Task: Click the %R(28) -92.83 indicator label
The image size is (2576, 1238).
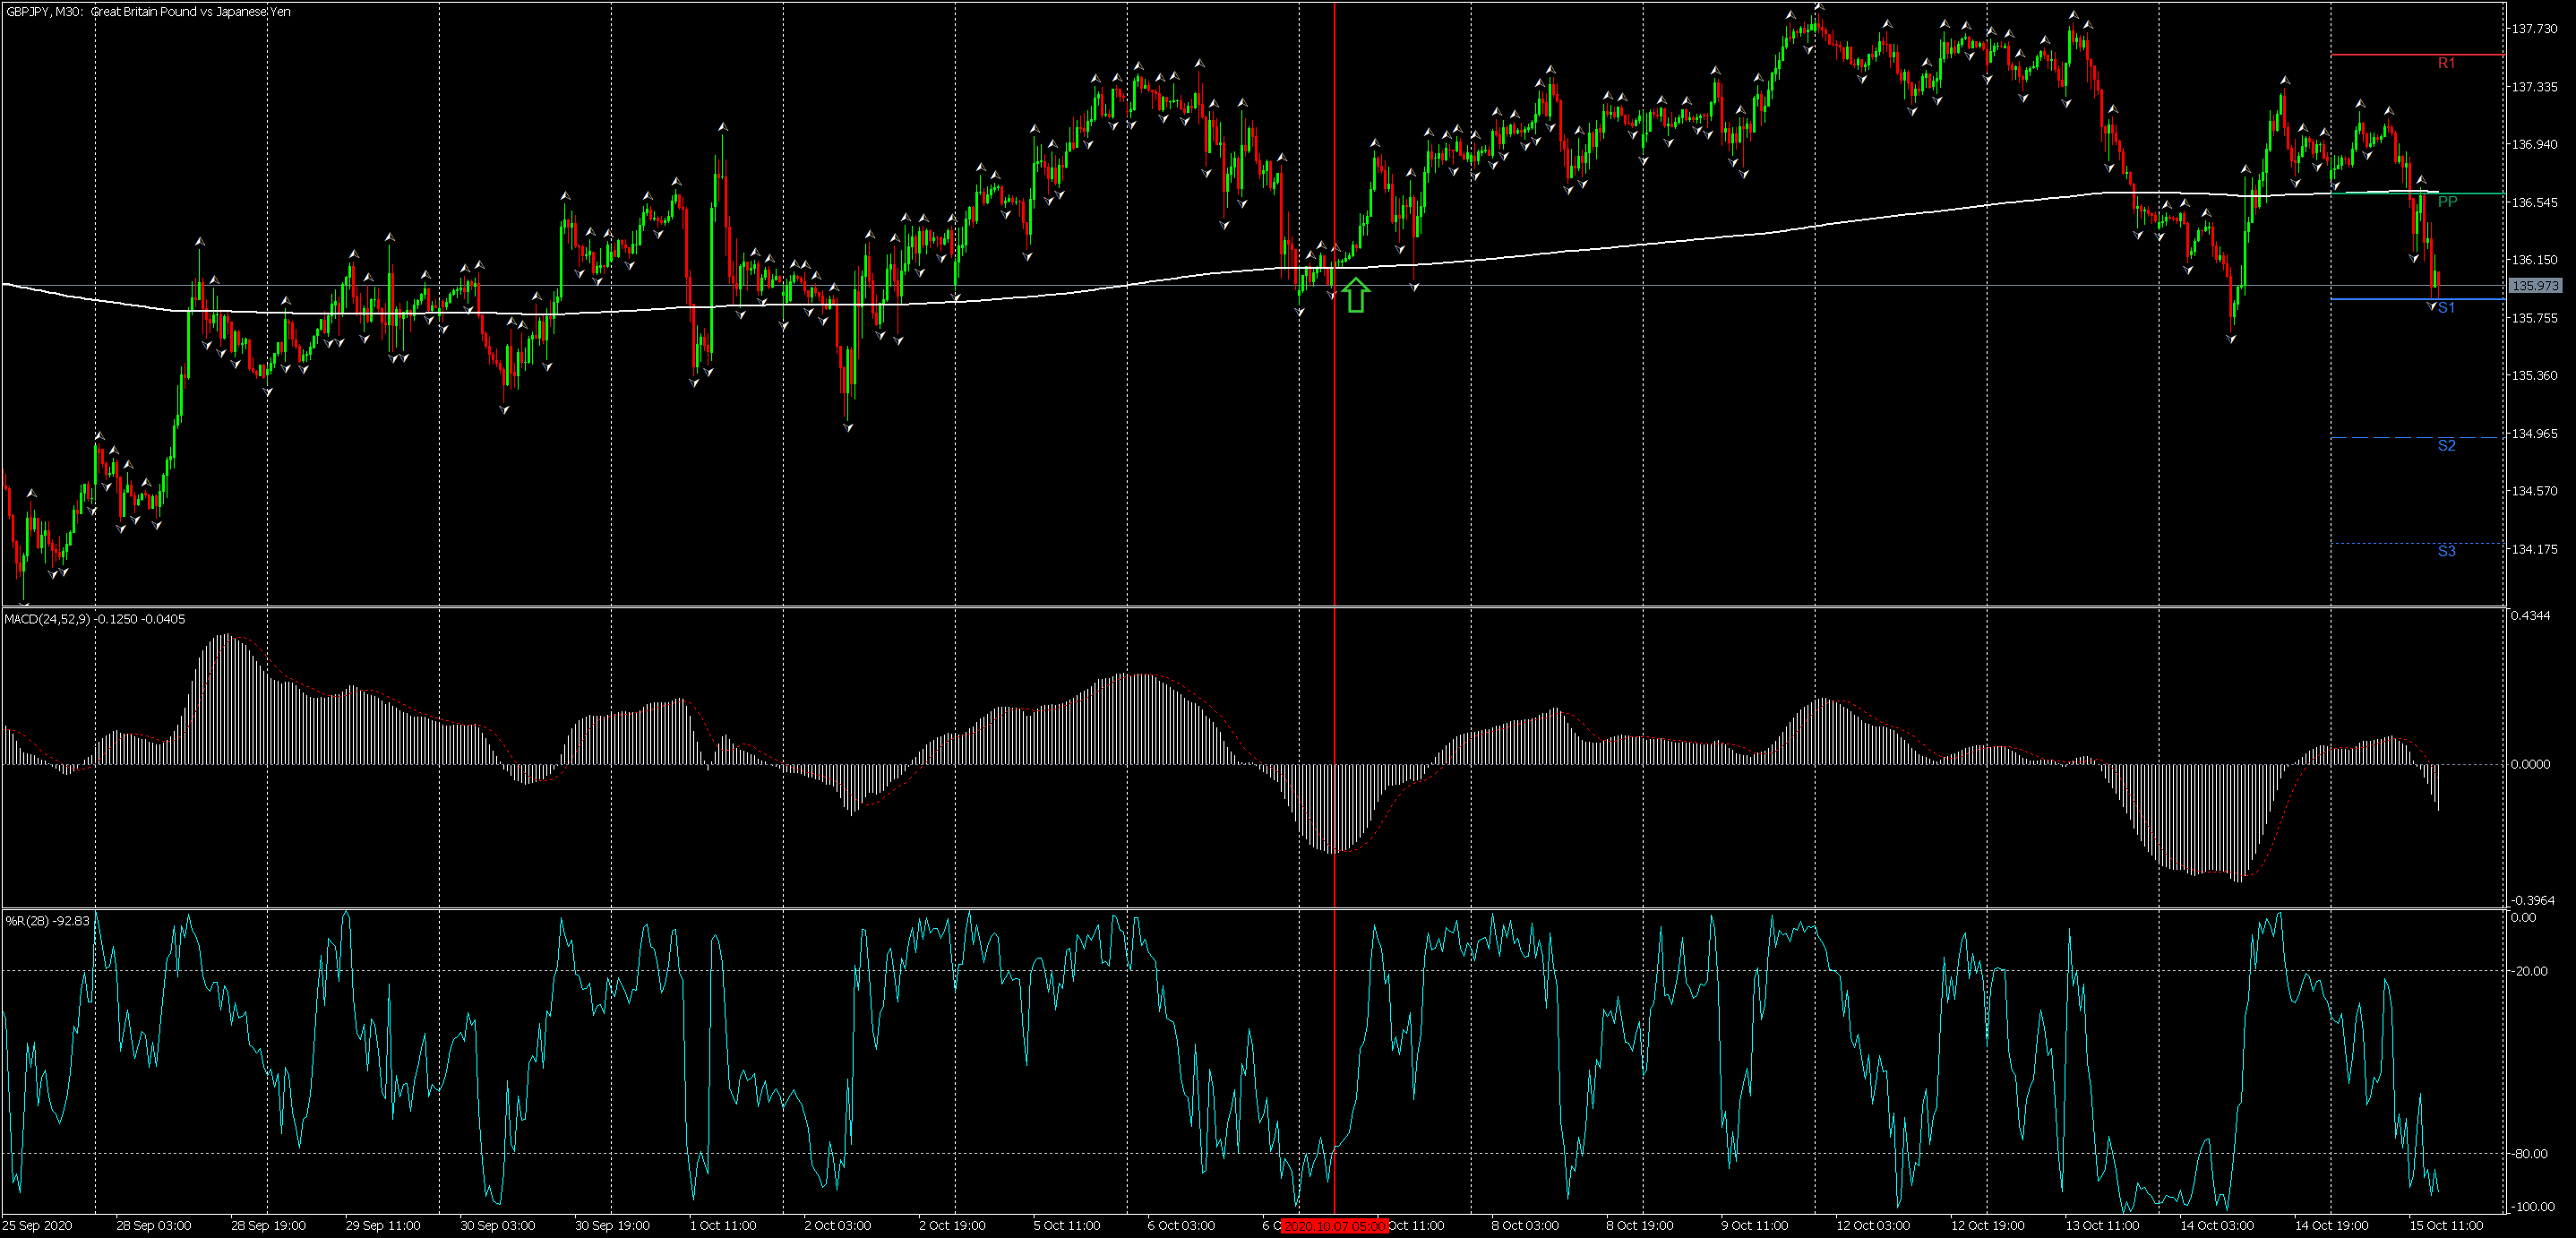Action: [x=47, y=921]
